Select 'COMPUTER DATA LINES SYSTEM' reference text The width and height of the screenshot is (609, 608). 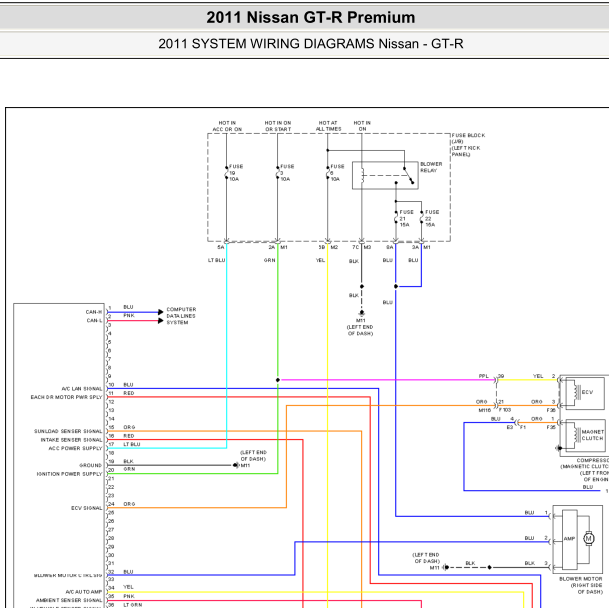click(181, 316)
